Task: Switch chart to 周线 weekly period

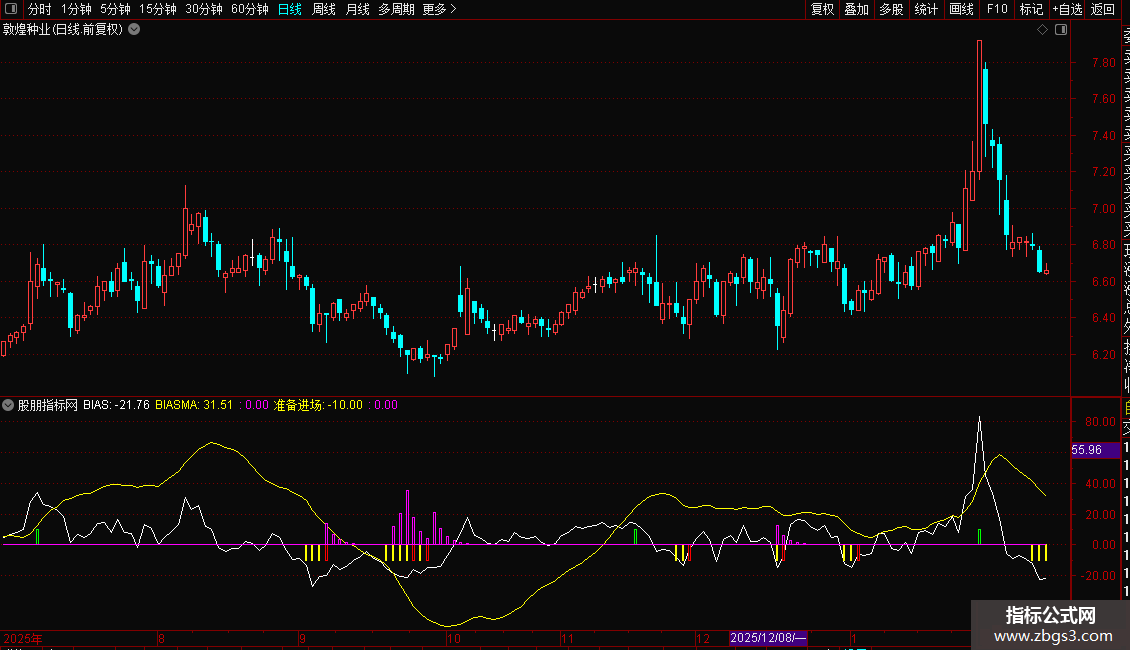Action: coord(324,9)
